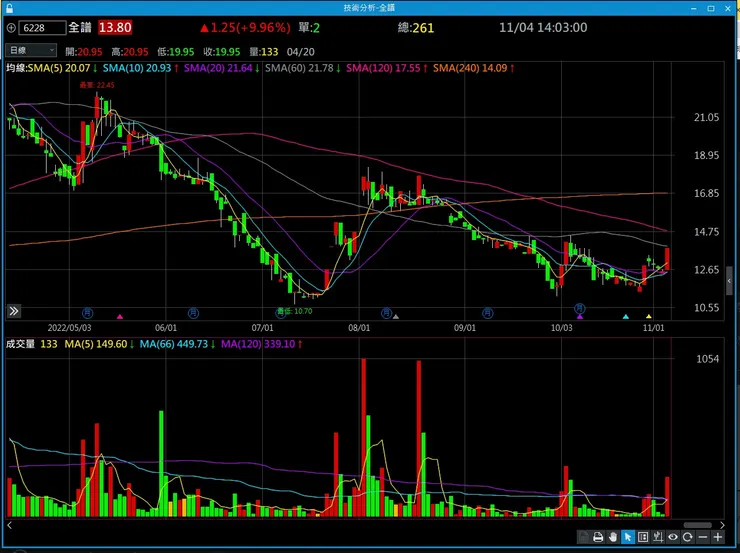Click the greyed document icon in bottom toolbar
The width and height of the screenshot is (740, 553).
coord(584,537)
